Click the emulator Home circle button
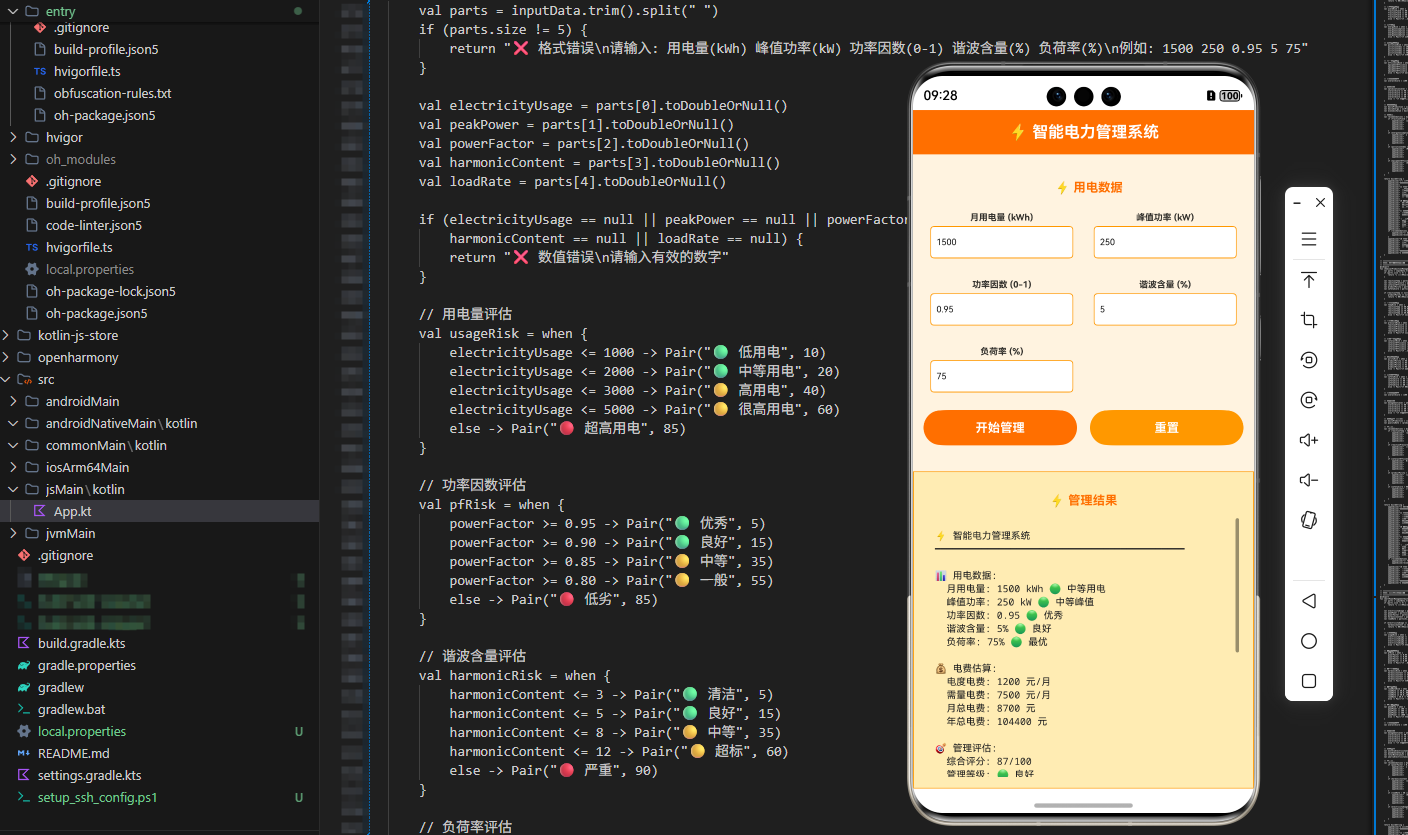This screenshot has height=835, width=1408. [x=1308, y=641]
